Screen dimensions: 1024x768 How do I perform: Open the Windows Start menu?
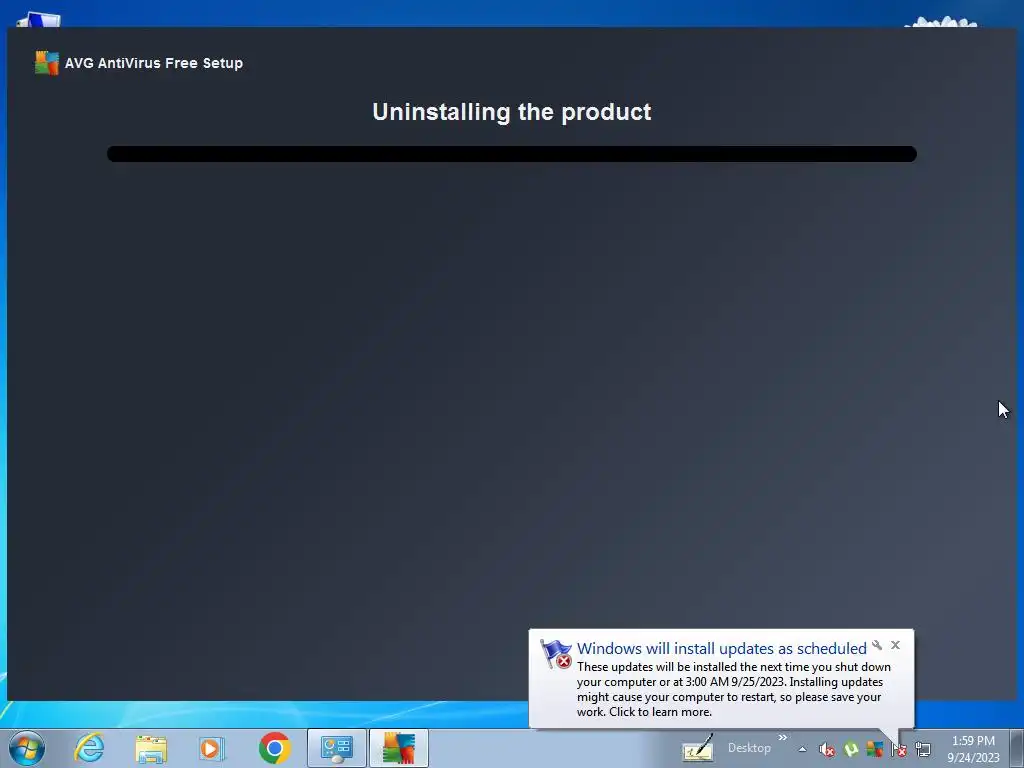pyautogui.click(x=27, y=748)
